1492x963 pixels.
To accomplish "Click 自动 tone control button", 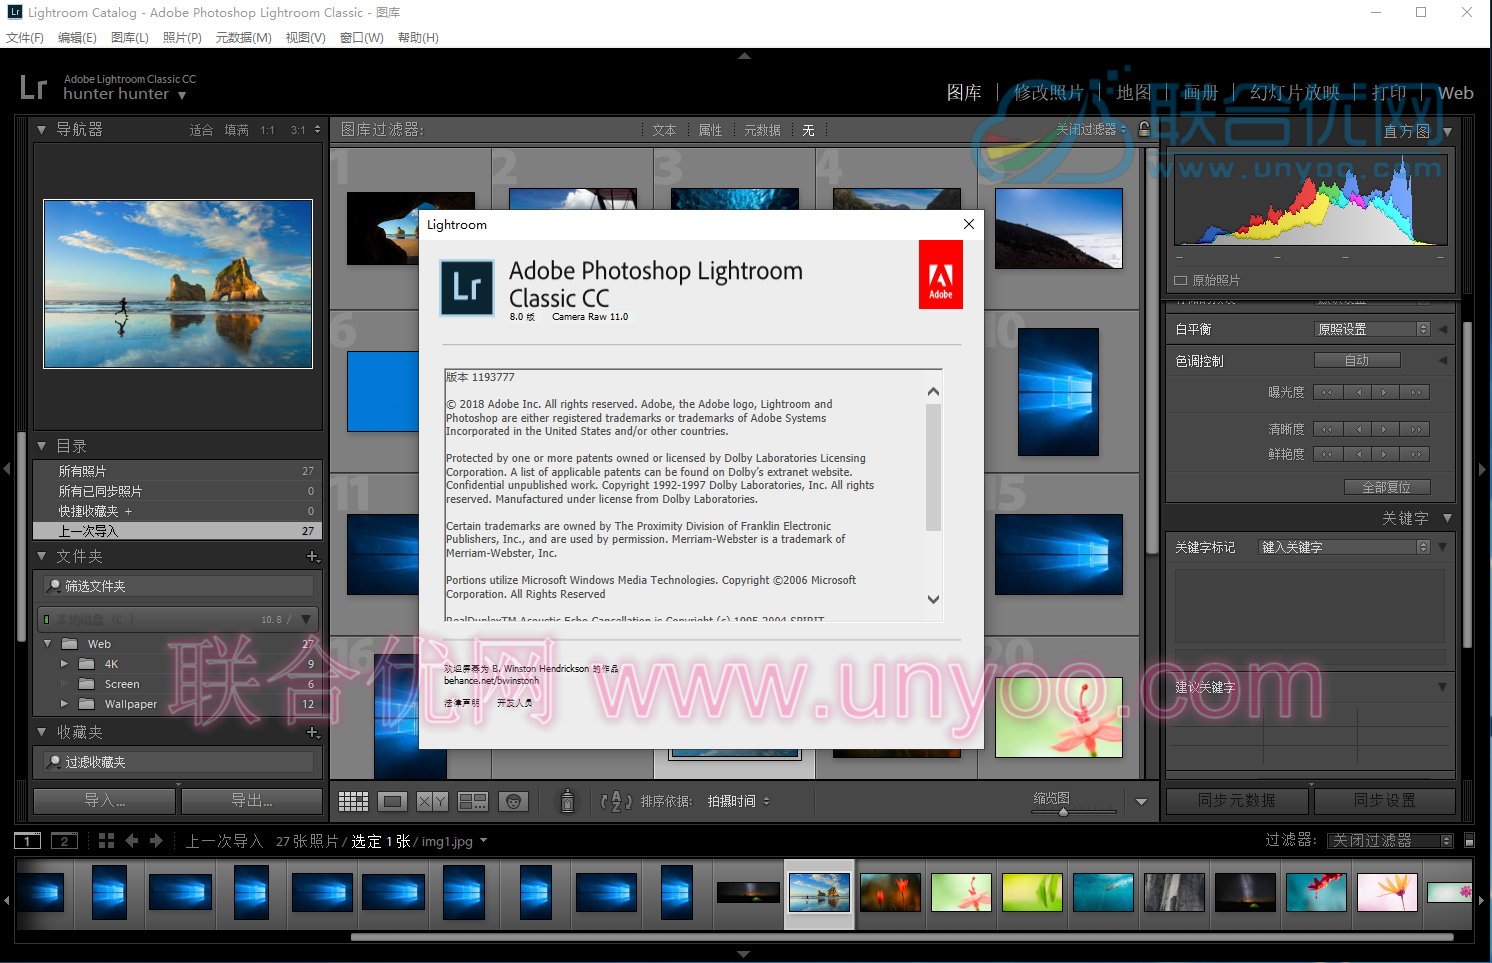I will tap(1357, 360).
